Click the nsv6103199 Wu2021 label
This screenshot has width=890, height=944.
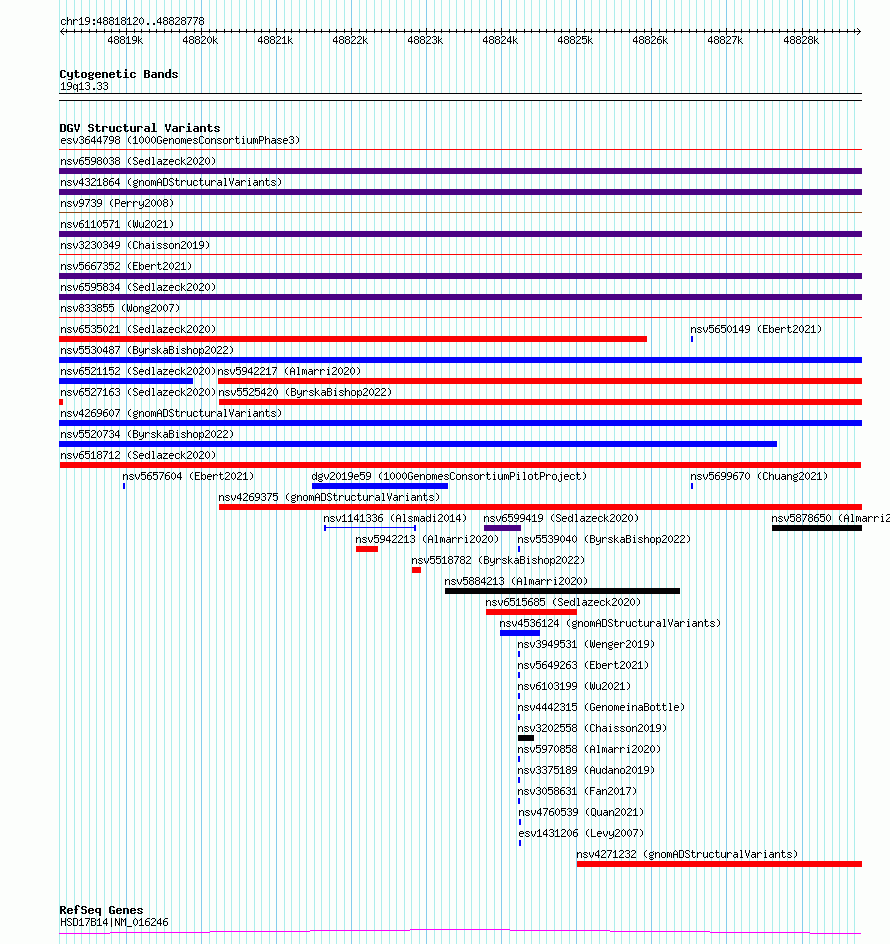(x=574, y=686)
